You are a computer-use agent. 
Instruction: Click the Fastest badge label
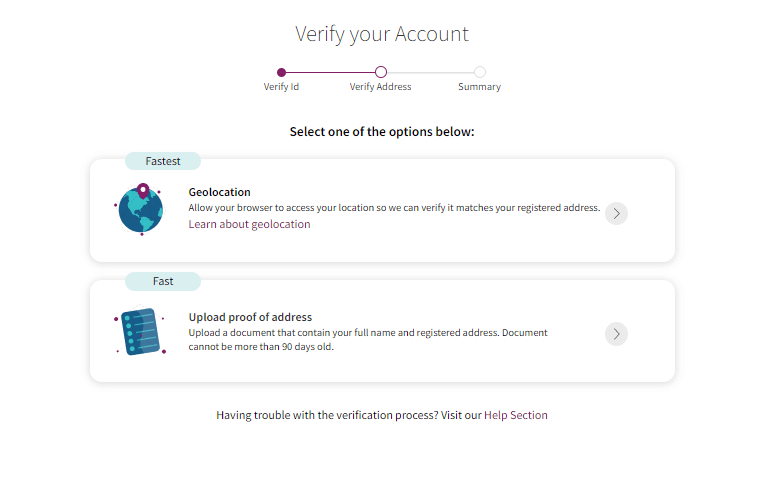point(163,161)
